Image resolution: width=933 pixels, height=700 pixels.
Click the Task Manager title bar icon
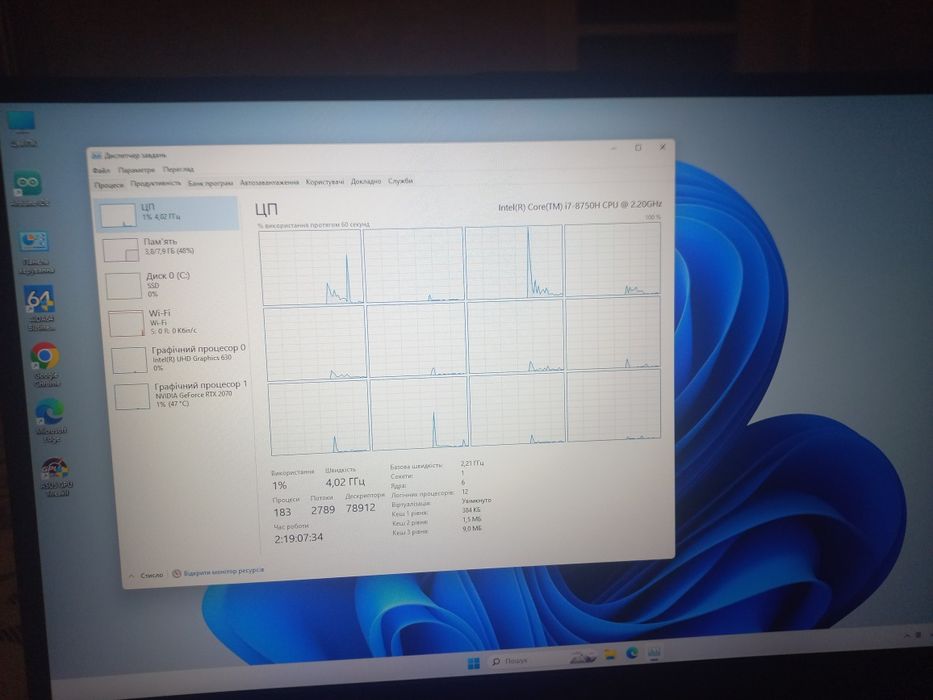[x=96, y=156]
